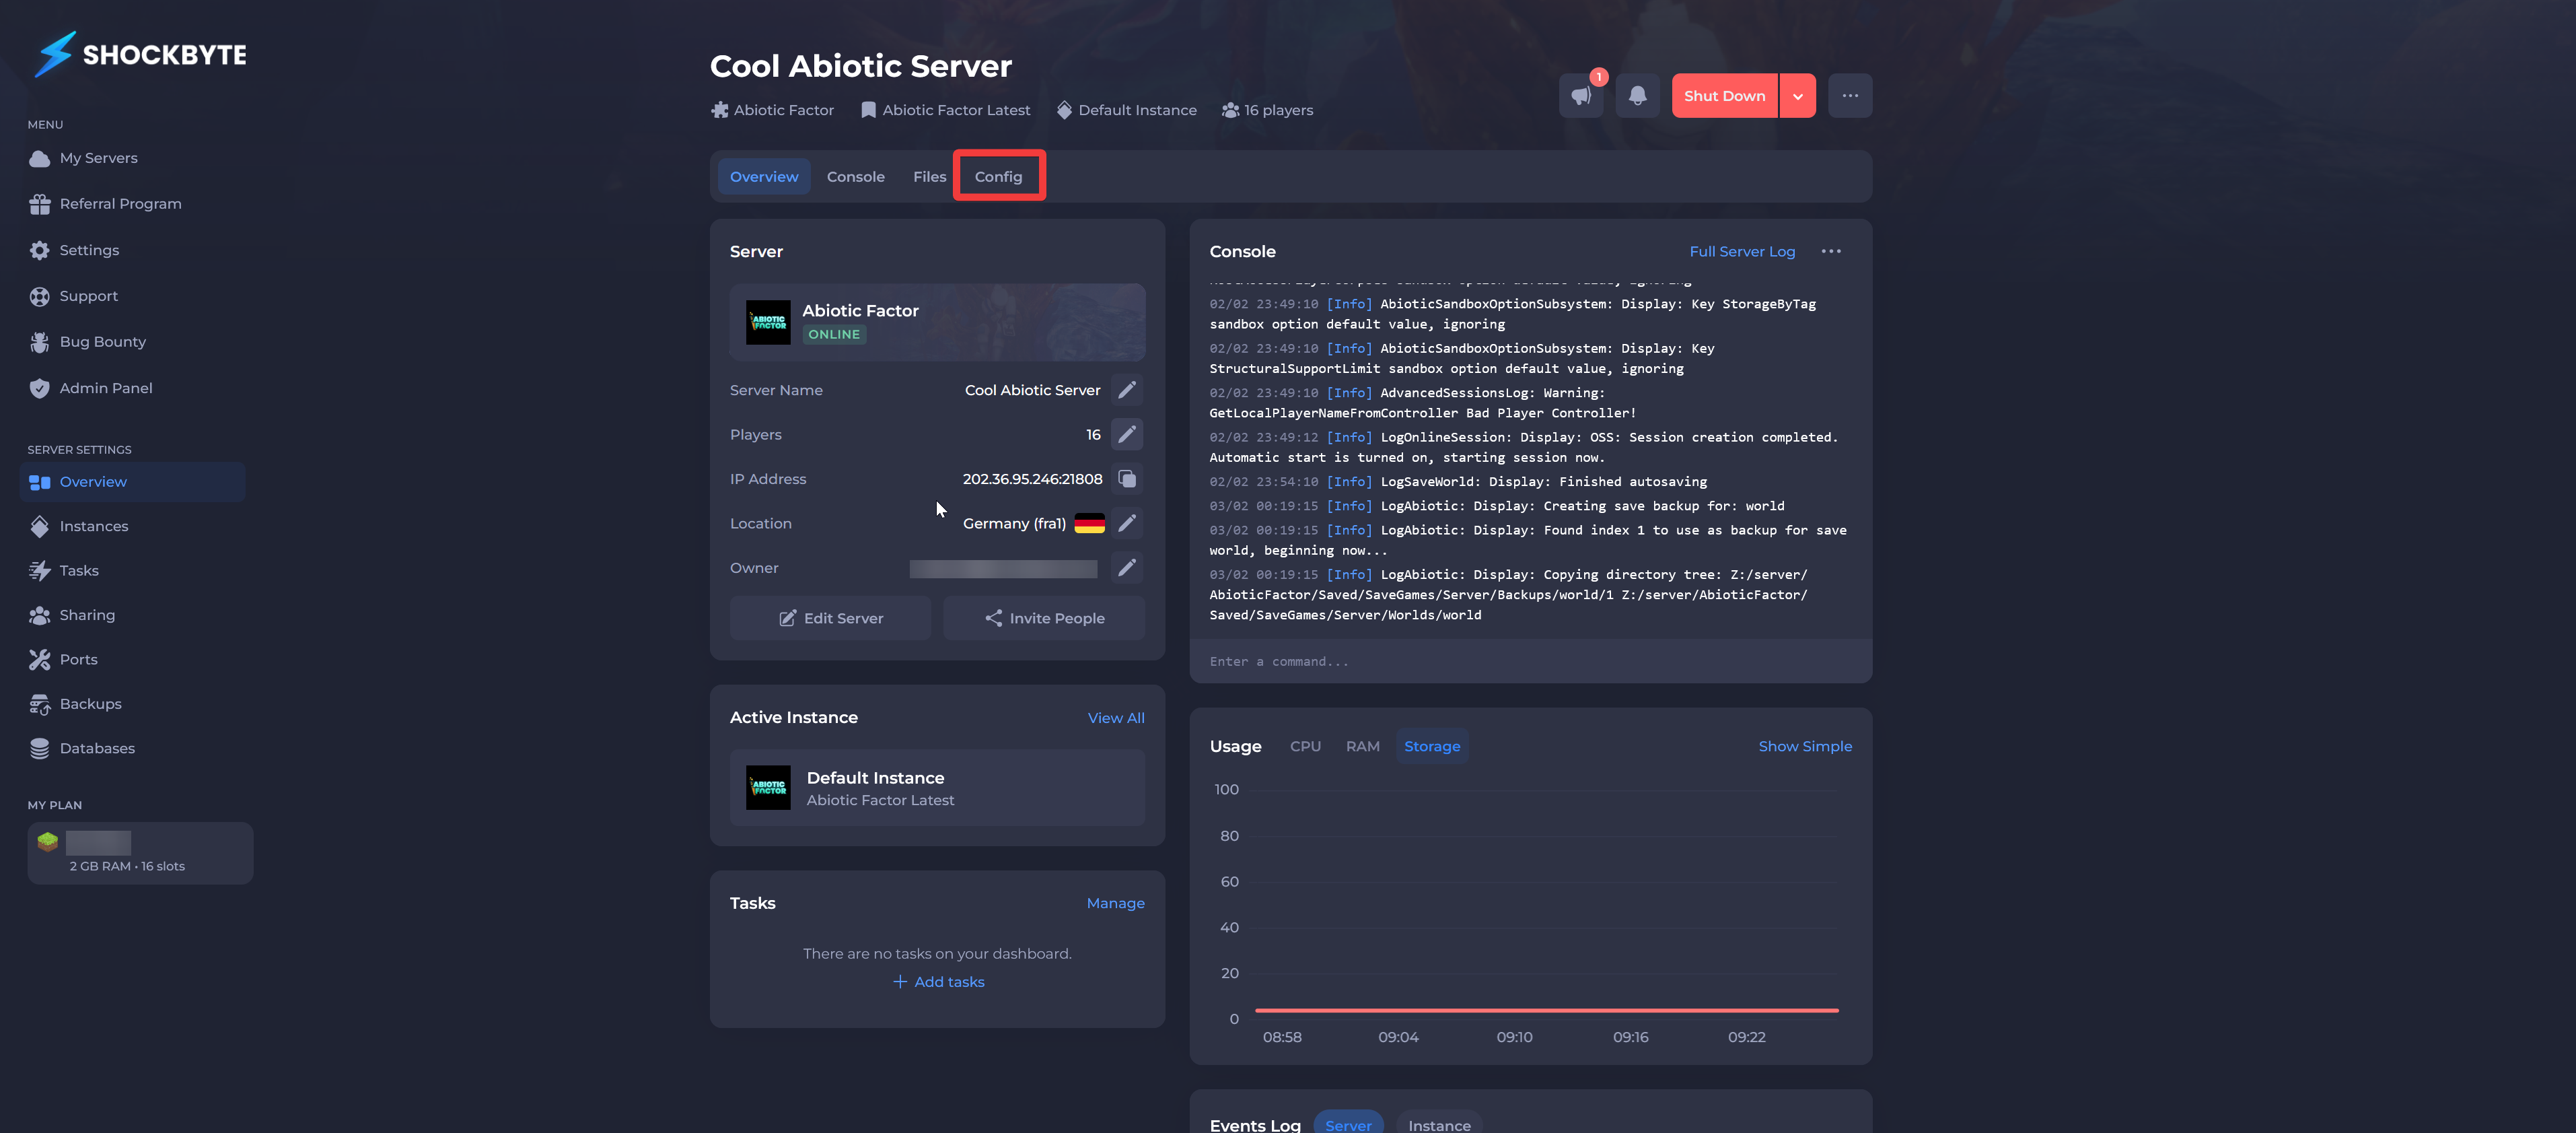
Task: Select the CPU usage tab
Action: (1305, 746)
